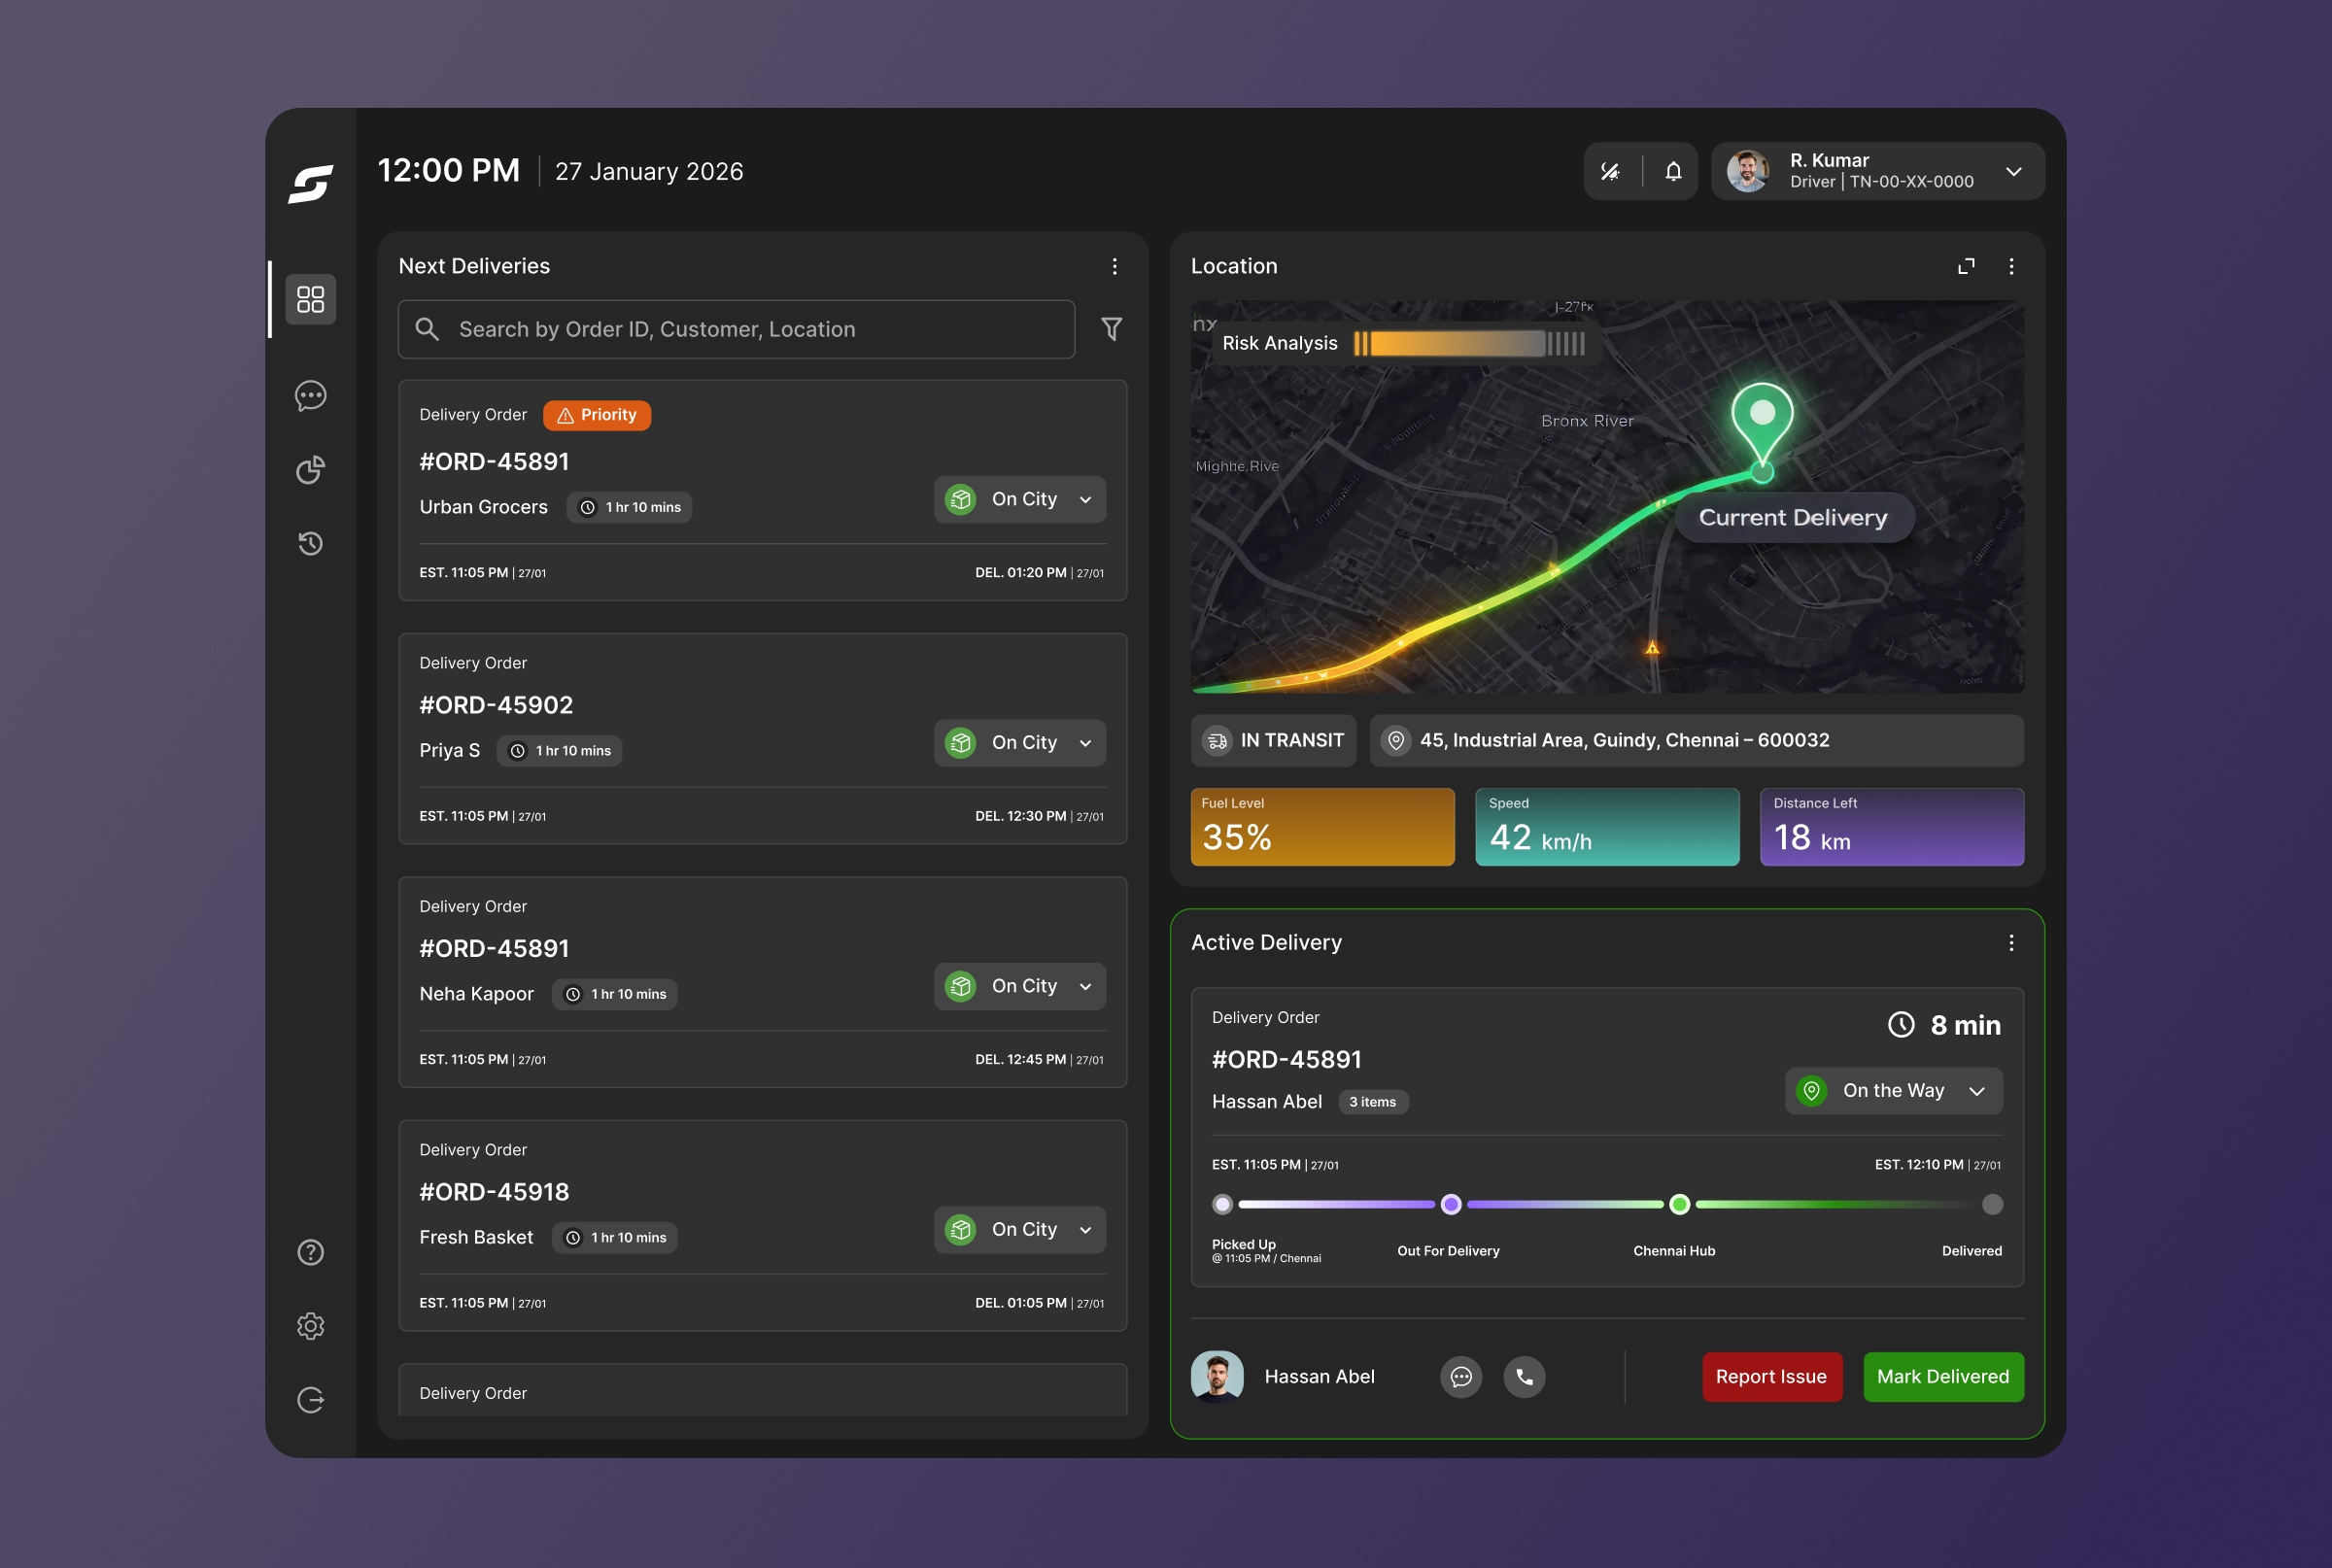View delivery history from the sidebar

310,543
